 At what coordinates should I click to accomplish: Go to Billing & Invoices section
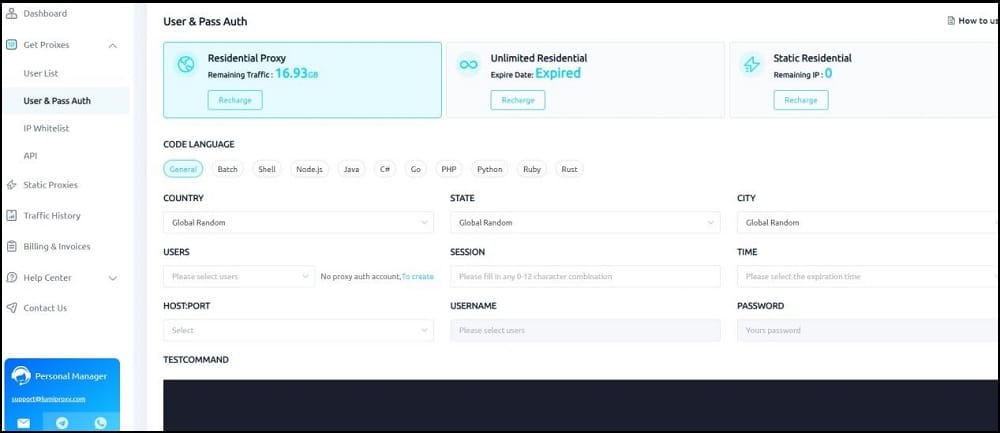pyautogui.click(x=57, y=246)
